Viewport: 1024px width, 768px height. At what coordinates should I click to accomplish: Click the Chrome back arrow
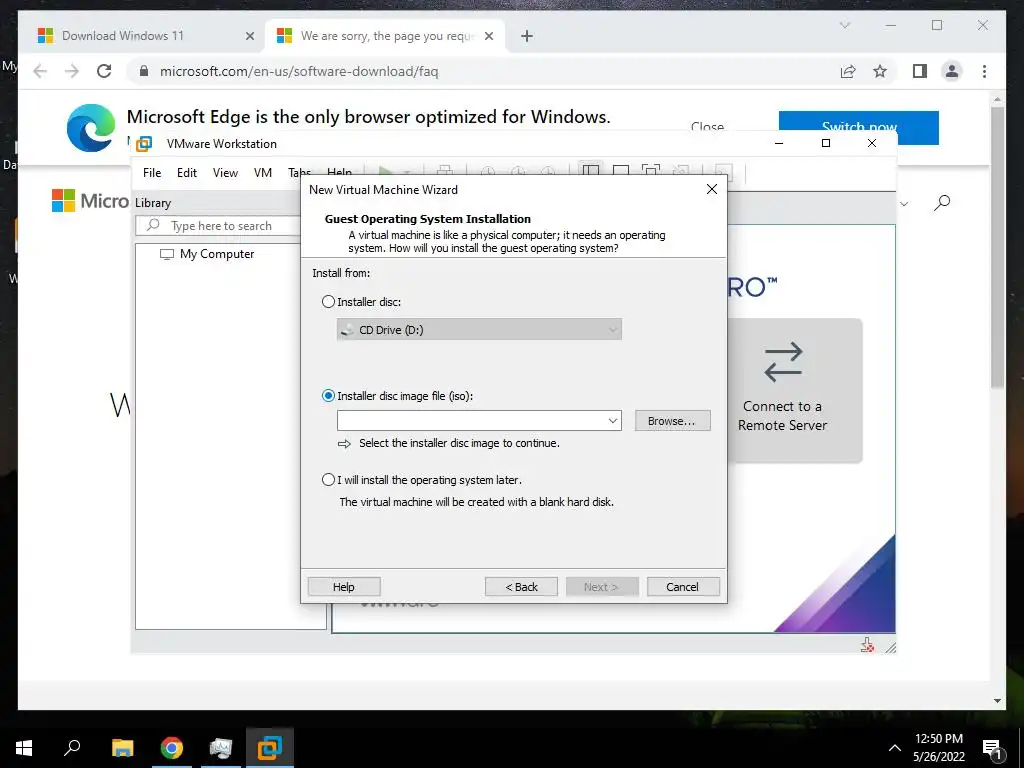click(40, 71)
